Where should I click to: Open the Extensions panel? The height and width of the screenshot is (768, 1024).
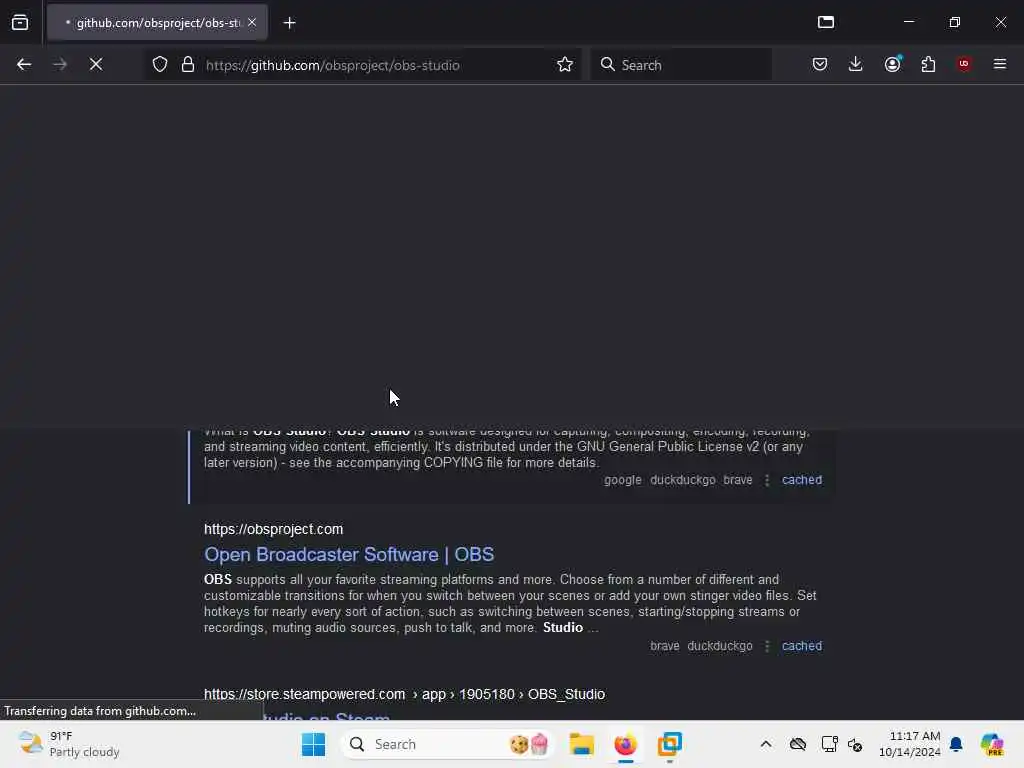[x=928, y=64]
